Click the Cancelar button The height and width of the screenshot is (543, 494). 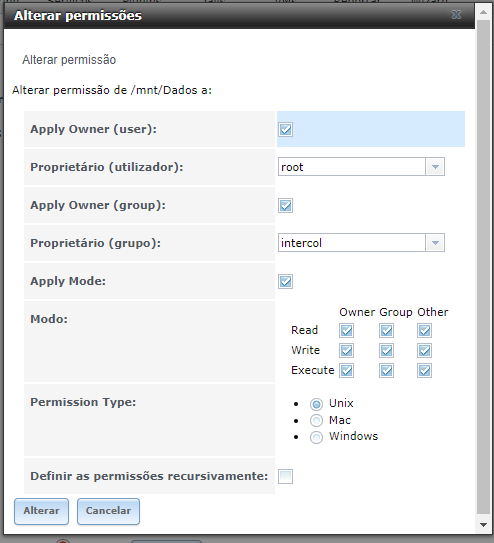pos(108,511)
